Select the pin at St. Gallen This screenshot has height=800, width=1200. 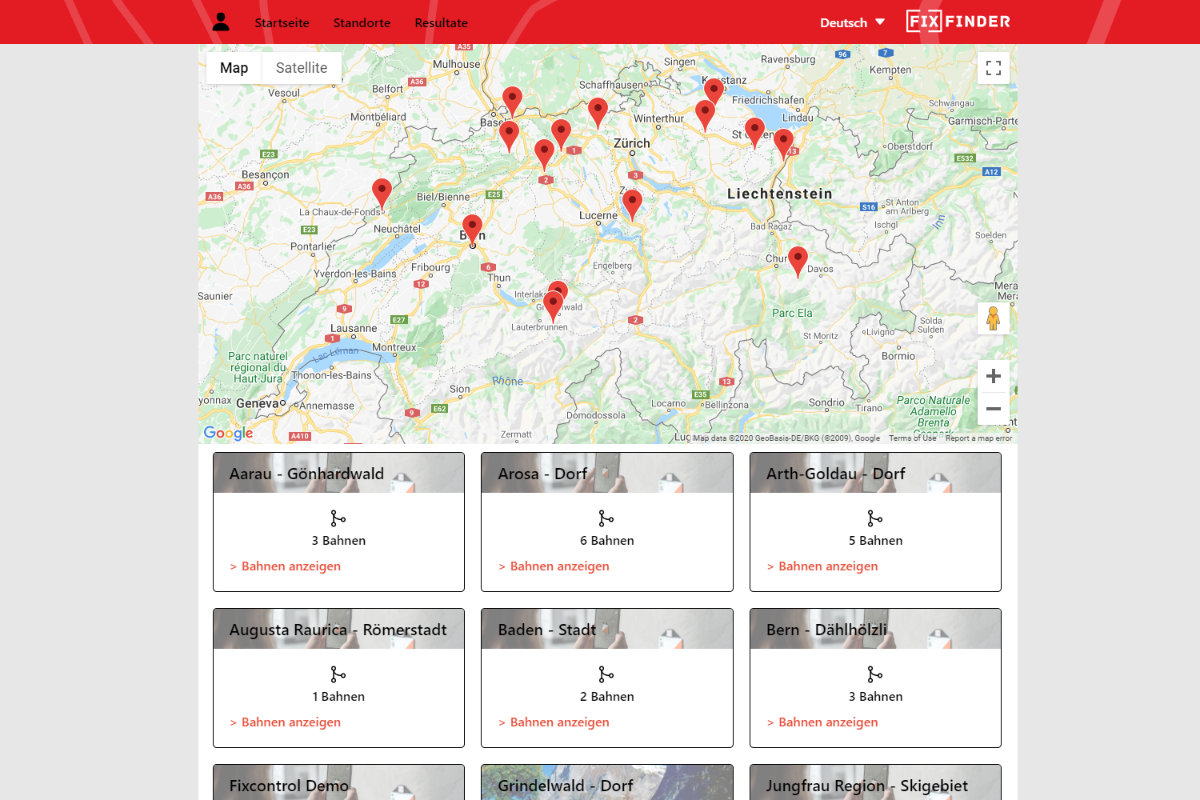click(755, 132)
